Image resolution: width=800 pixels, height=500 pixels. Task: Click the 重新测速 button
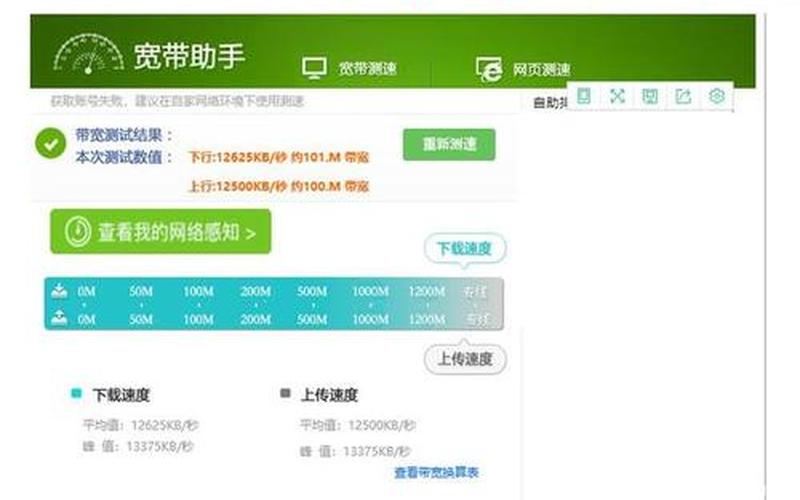(449, 144)
